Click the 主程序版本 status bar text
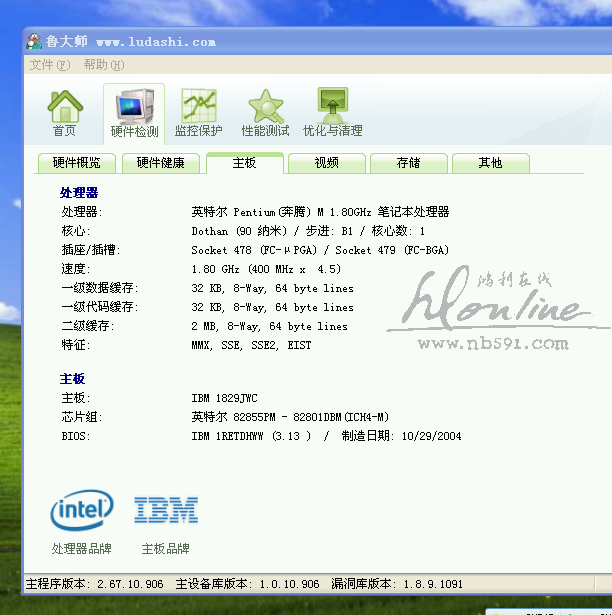Screen dimensions: 612x615 (x=94, y=584)
